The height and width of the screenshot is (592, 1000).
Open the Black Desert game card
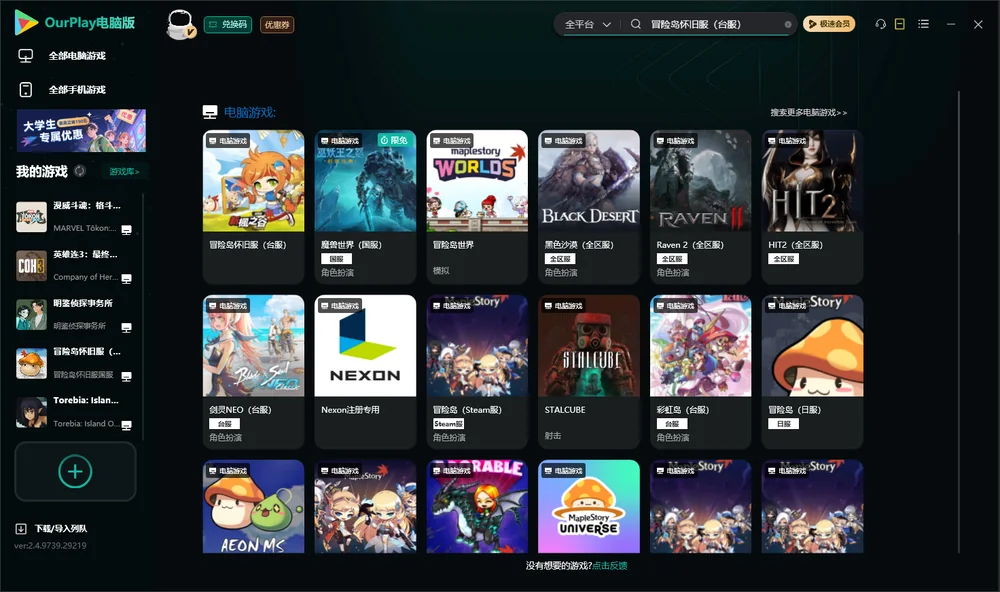(589, 207)
